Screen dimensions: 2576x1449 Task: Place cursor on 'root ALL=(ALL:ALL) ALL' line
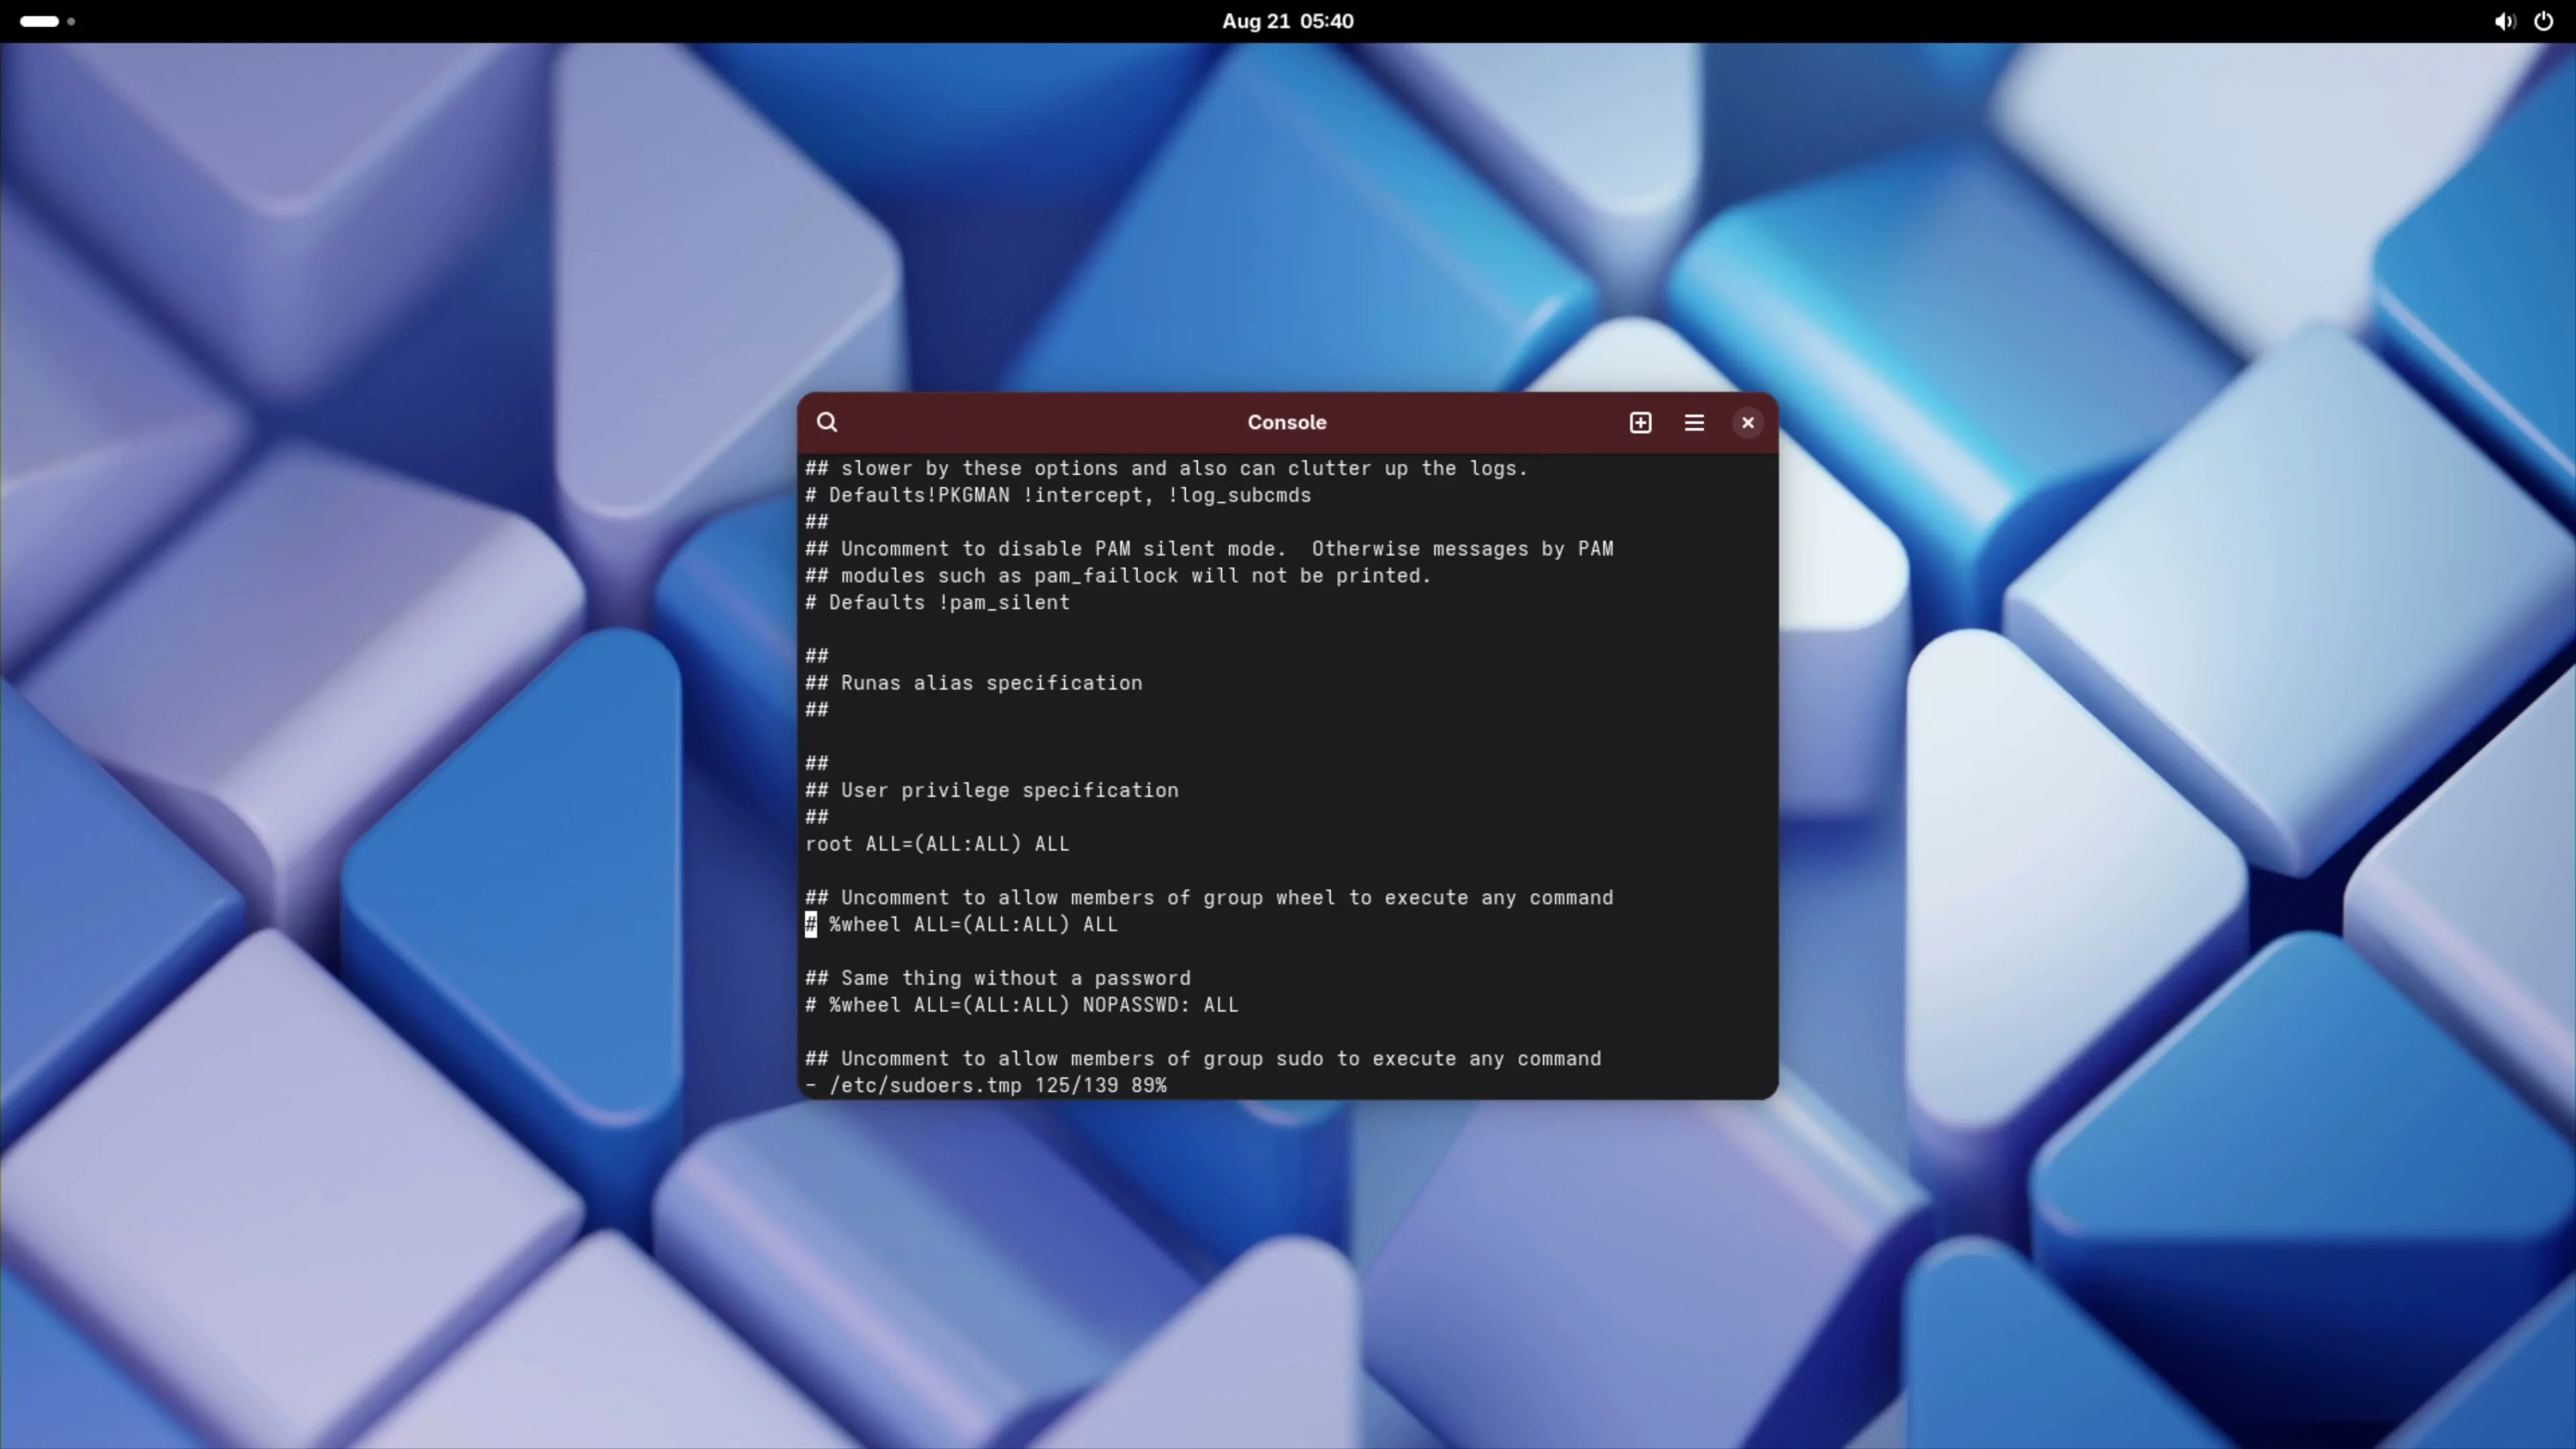[x=937, y=844]
